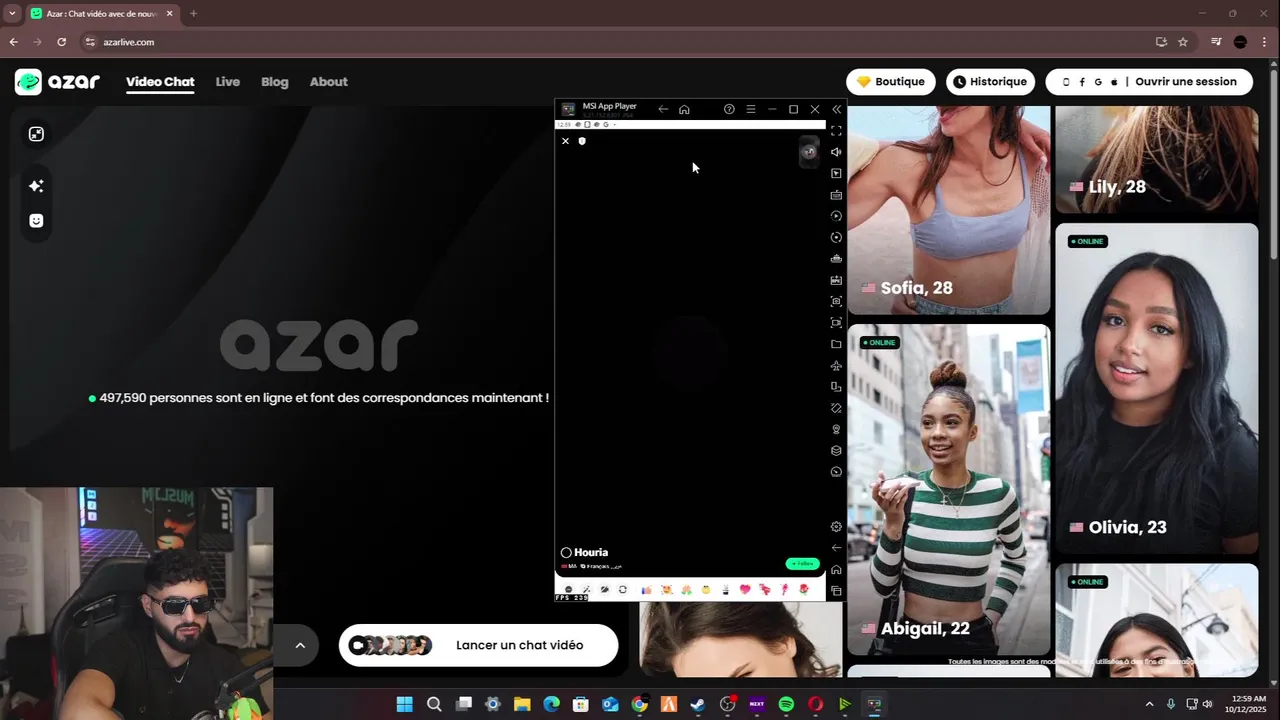
Task: Open the set location icon in MSI sidebar
Action: (836, 429)
